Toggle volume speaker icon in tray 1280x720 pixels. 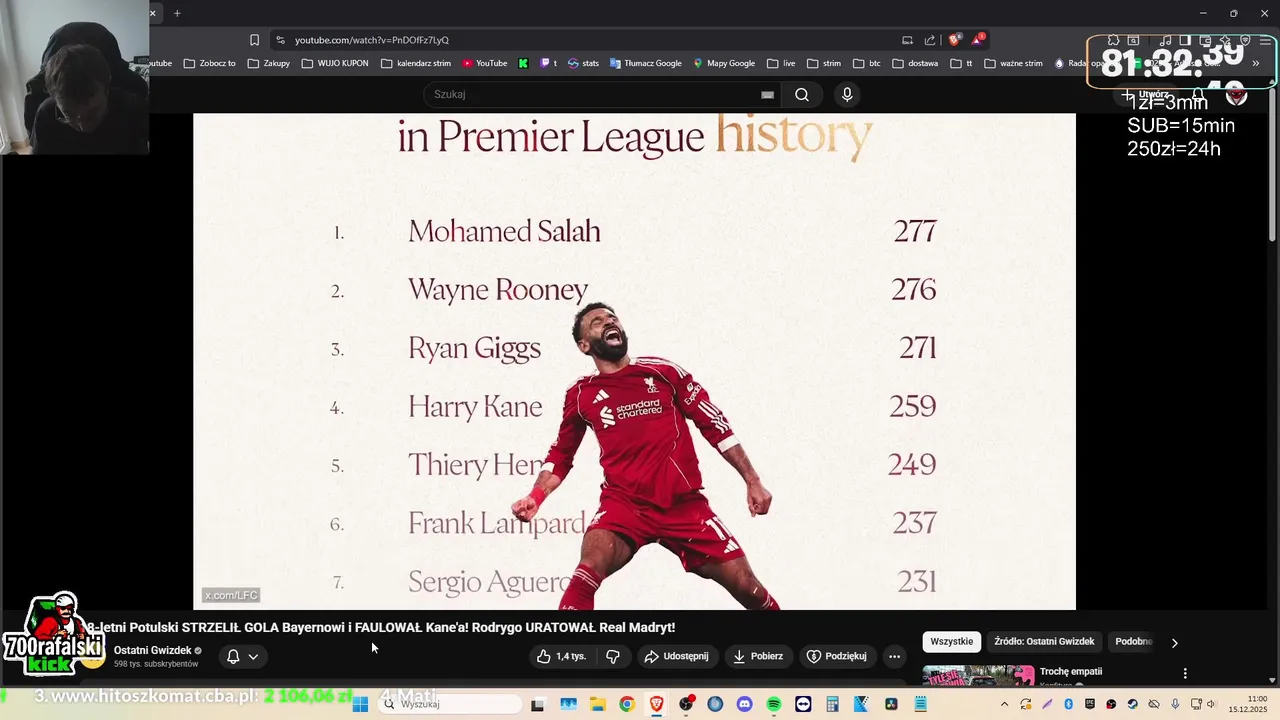(1211, 704)
